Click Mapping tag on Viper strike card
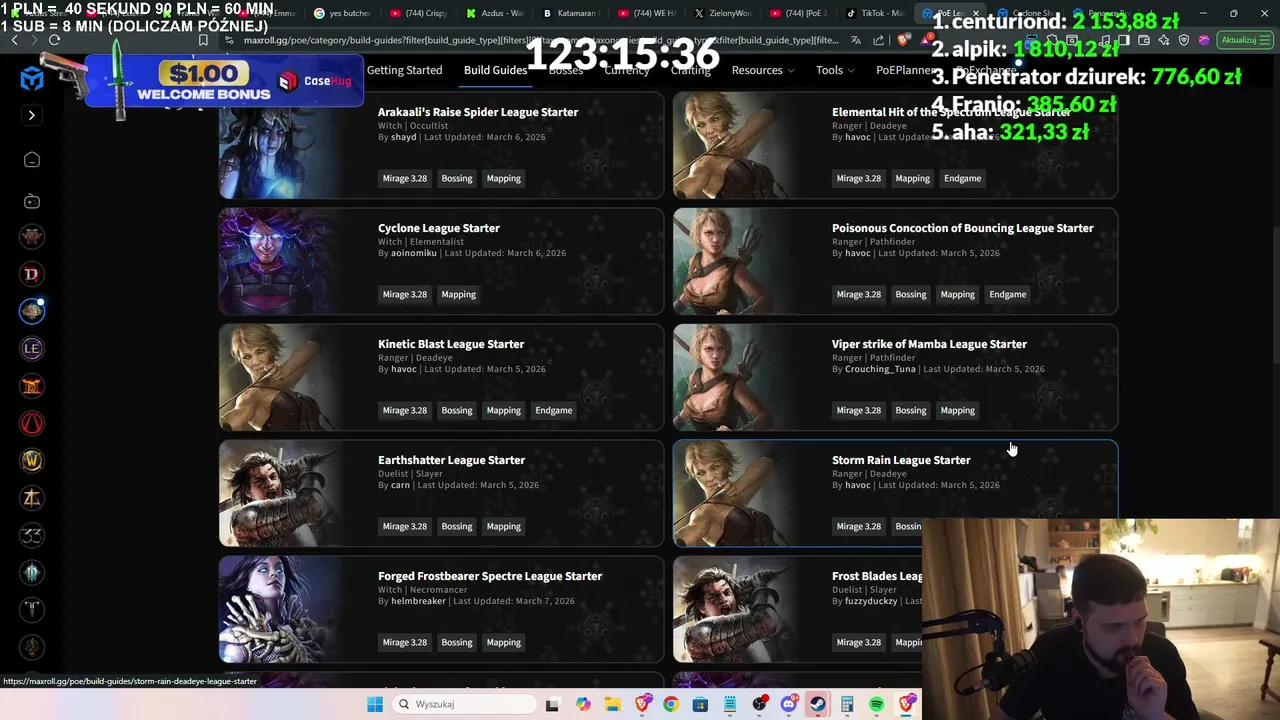Viewport: 1280px width, 720px height. point(957,410)
